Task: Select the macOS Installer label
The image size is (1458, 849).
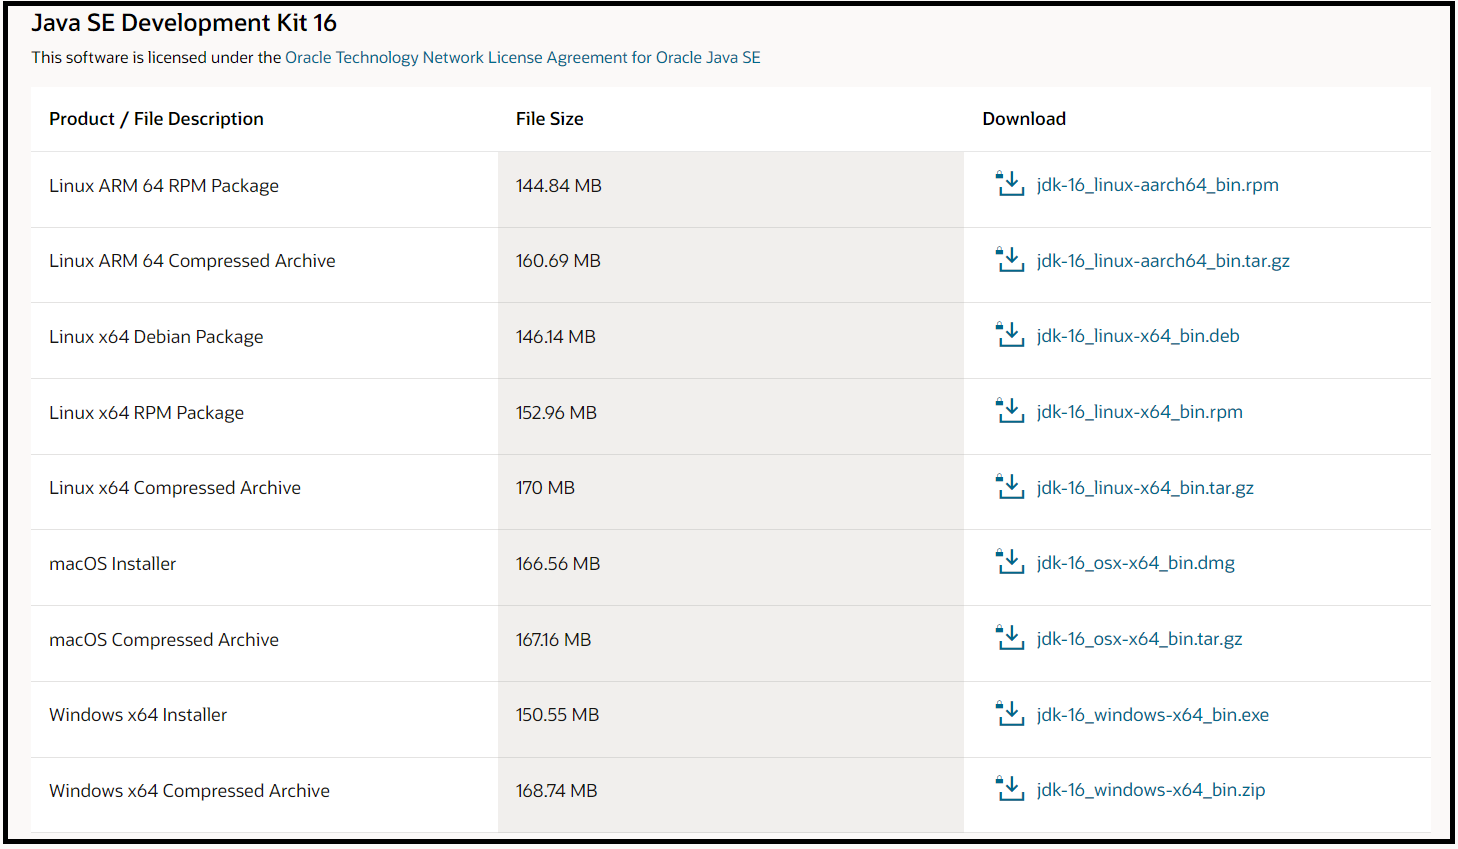Action: pyautogui.click(x=112, y=564)
